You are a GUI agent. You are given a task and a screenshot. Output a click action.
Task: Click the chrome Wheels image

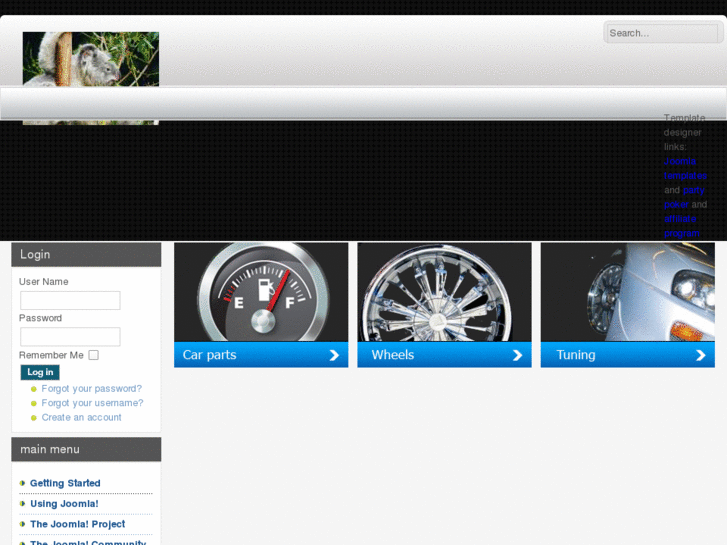444,292
